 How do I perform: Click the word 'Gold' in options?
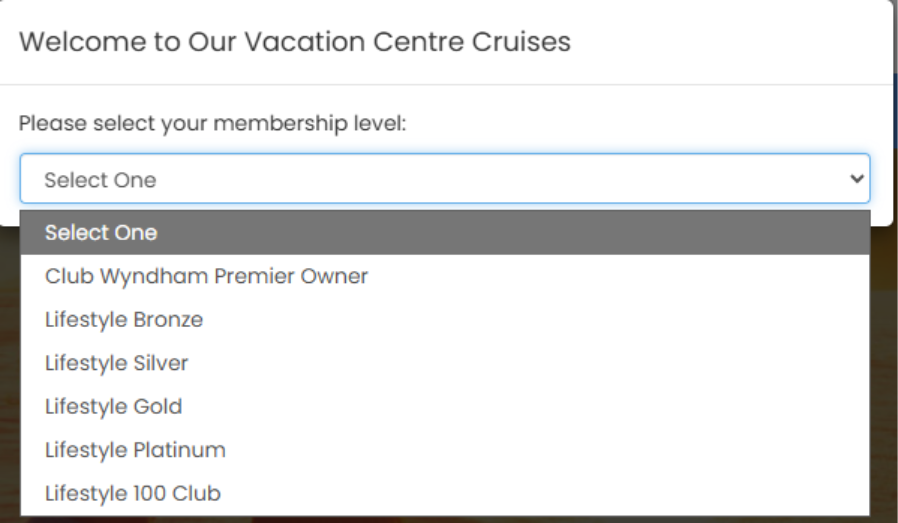tap(157, 407)
